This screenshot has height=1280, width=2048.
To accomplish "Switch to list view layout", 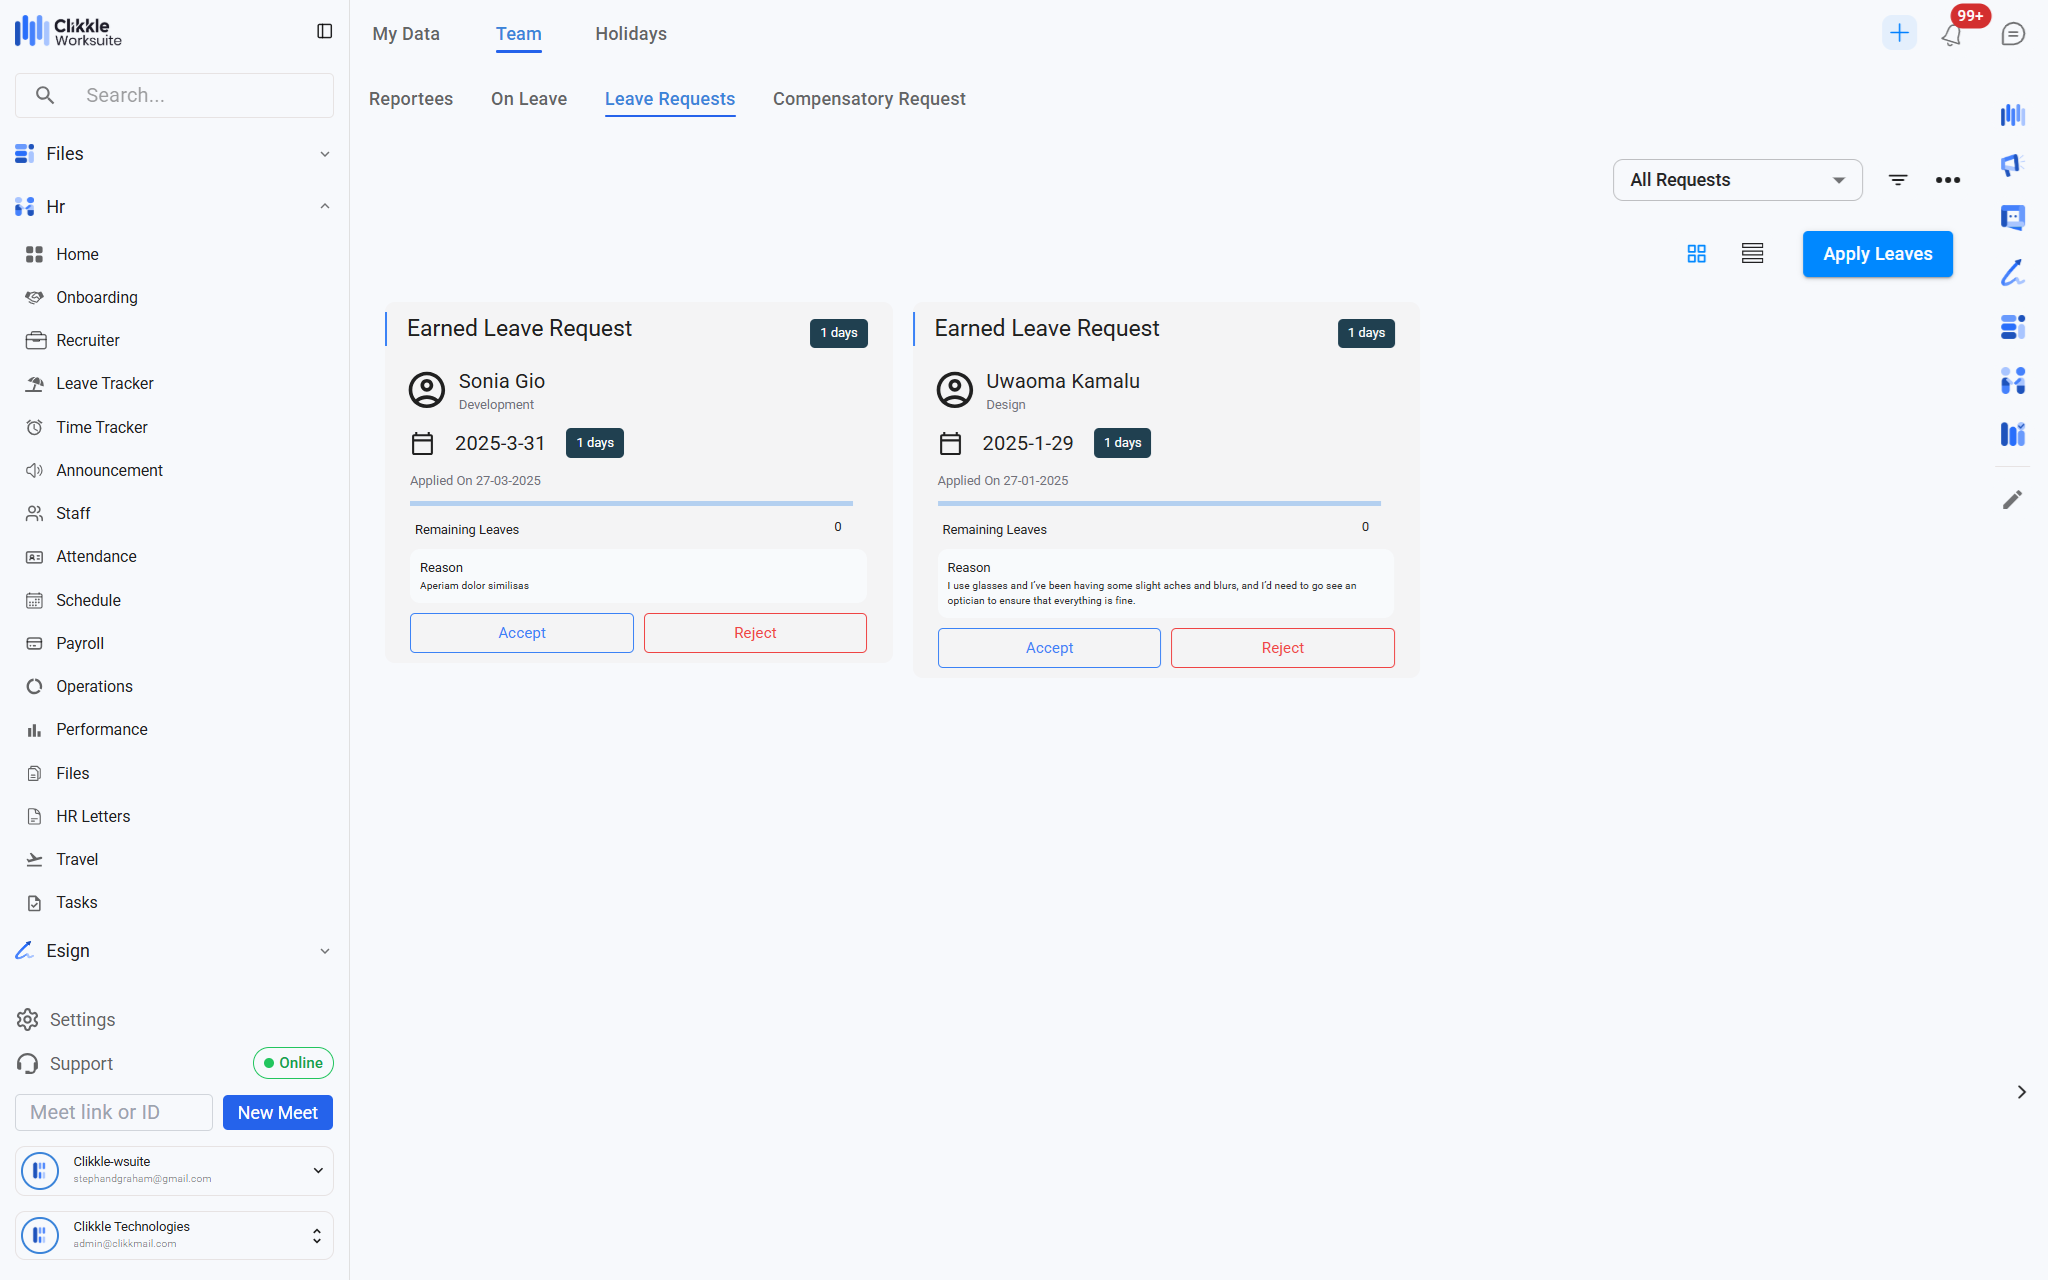I will pos(1752,254).
